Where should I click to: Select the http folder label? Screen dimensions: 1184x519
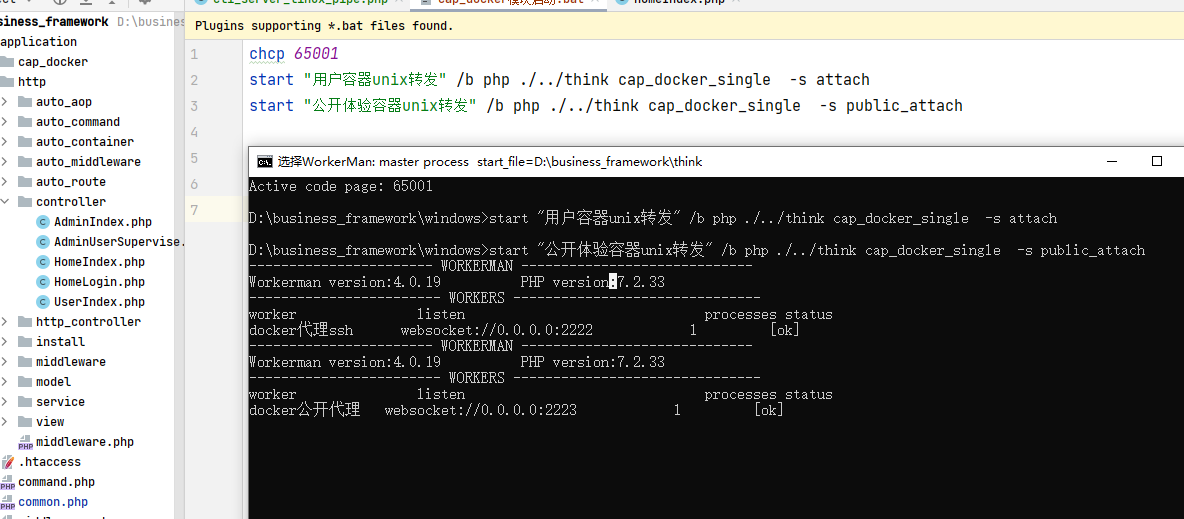32,82
